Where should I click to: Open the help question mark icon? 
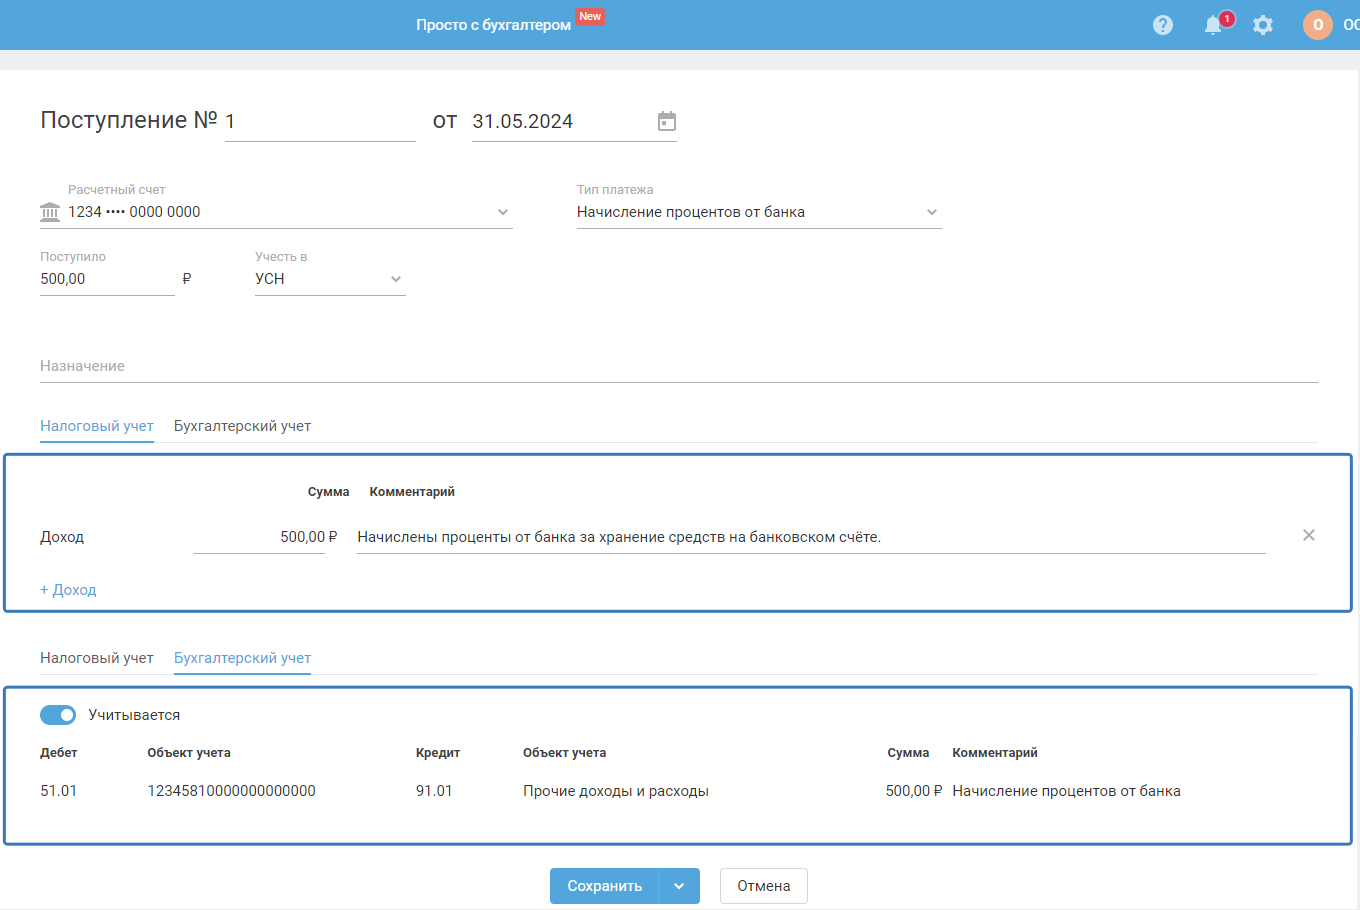pyautogui.click(x=1162, y=25)
